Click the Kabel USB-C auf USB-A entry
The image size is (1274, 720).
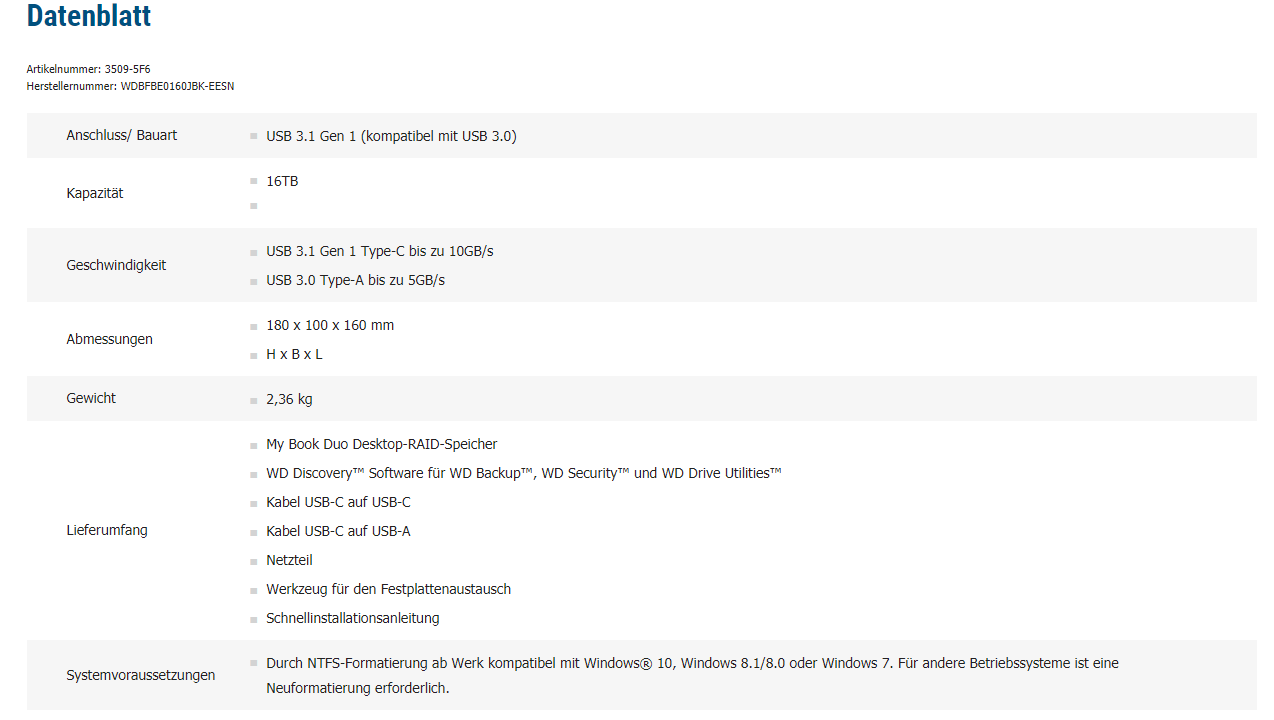point(338,531)
